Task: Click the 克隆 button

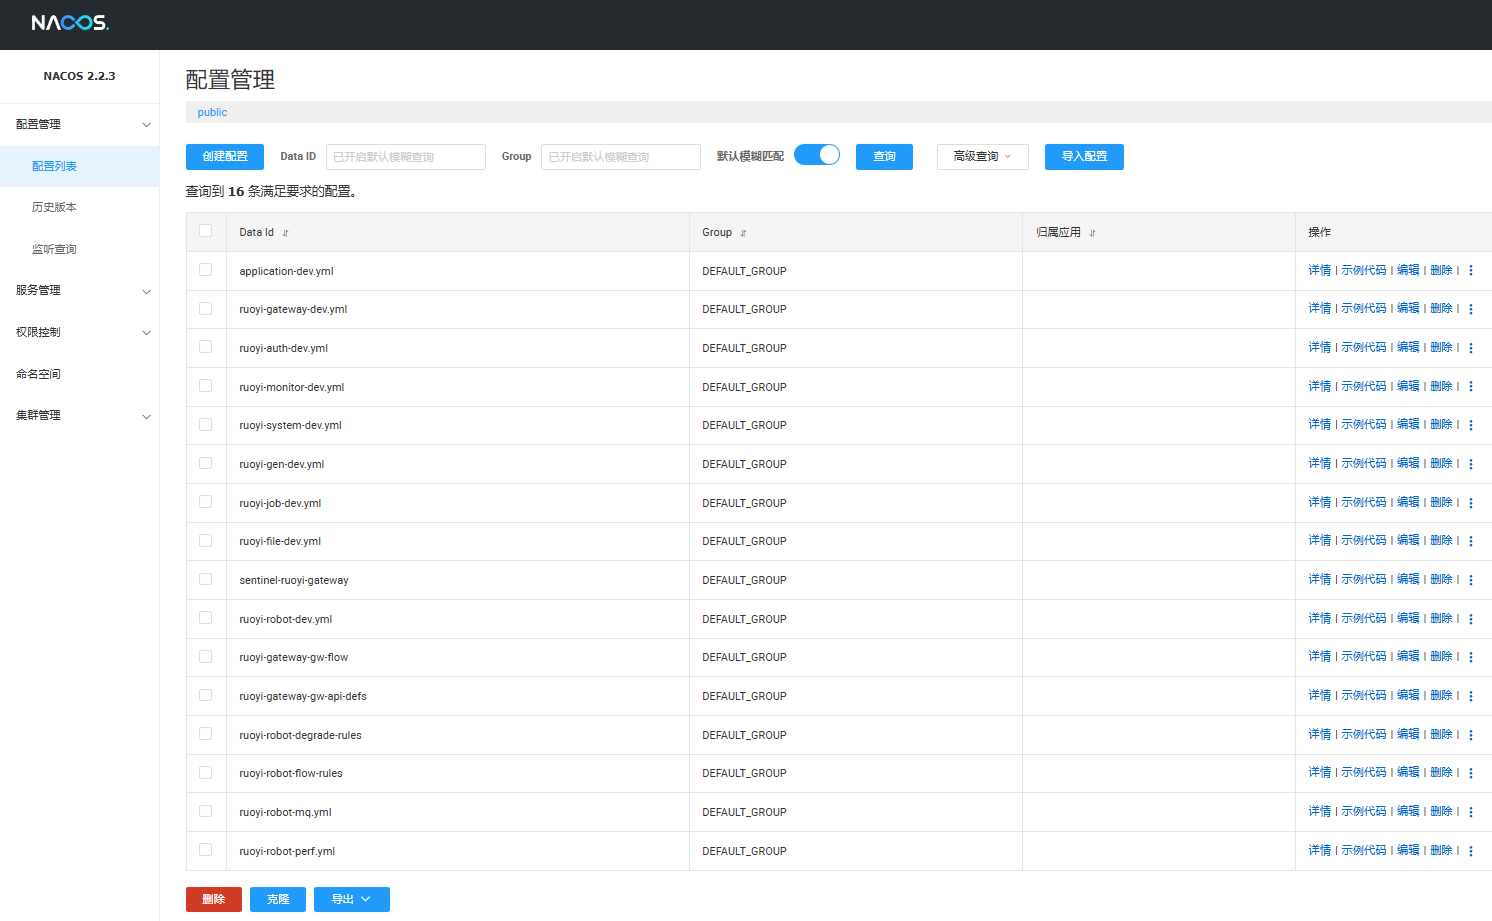Action: pos(278,899)
